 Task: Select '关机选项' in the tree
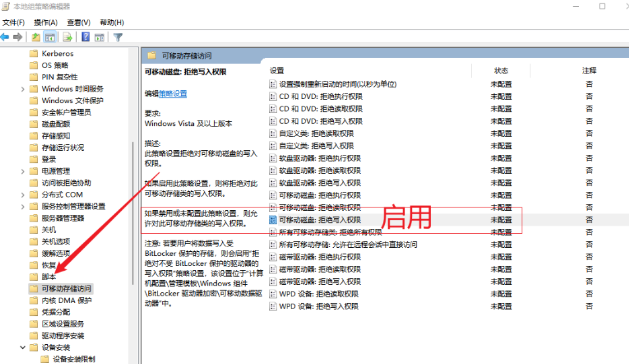click(x=56, y=242)
